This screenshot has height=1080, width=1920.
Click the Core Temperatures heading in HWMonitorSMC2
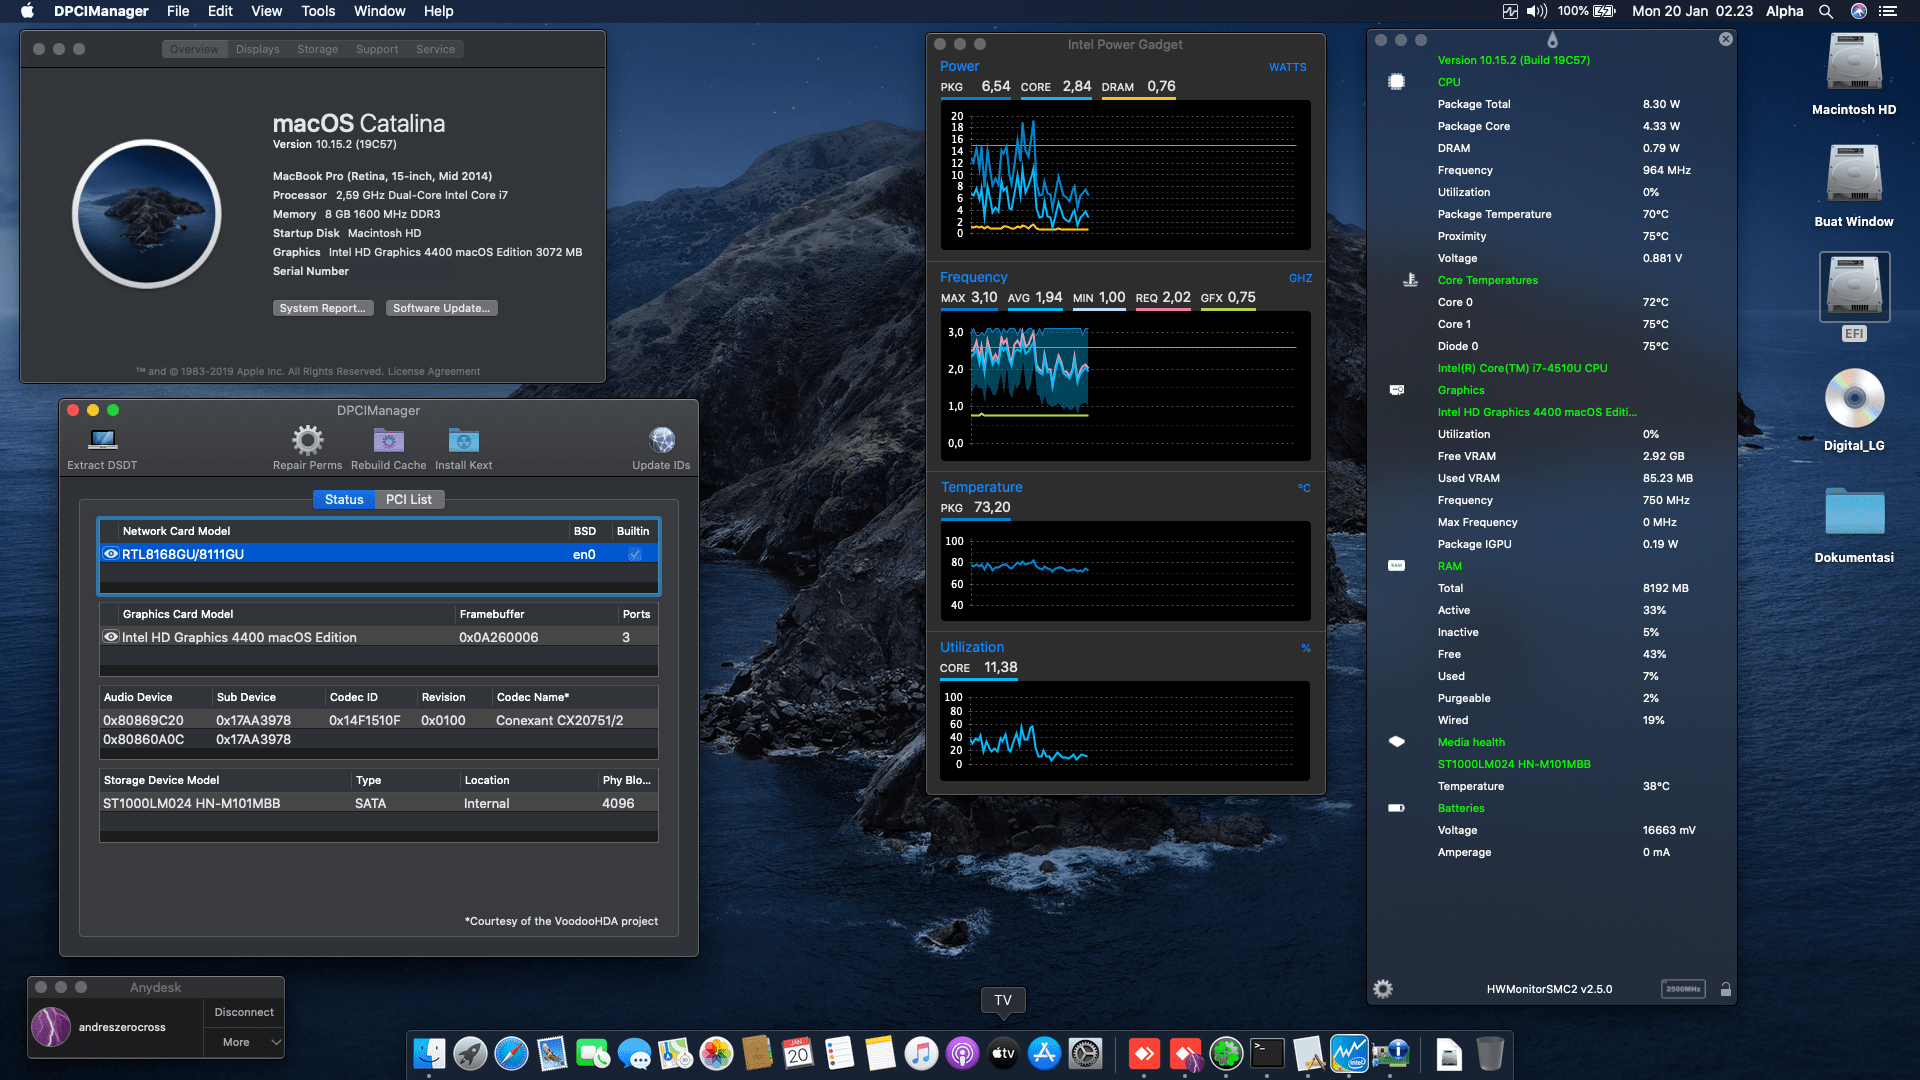(x=1487, y=280)
